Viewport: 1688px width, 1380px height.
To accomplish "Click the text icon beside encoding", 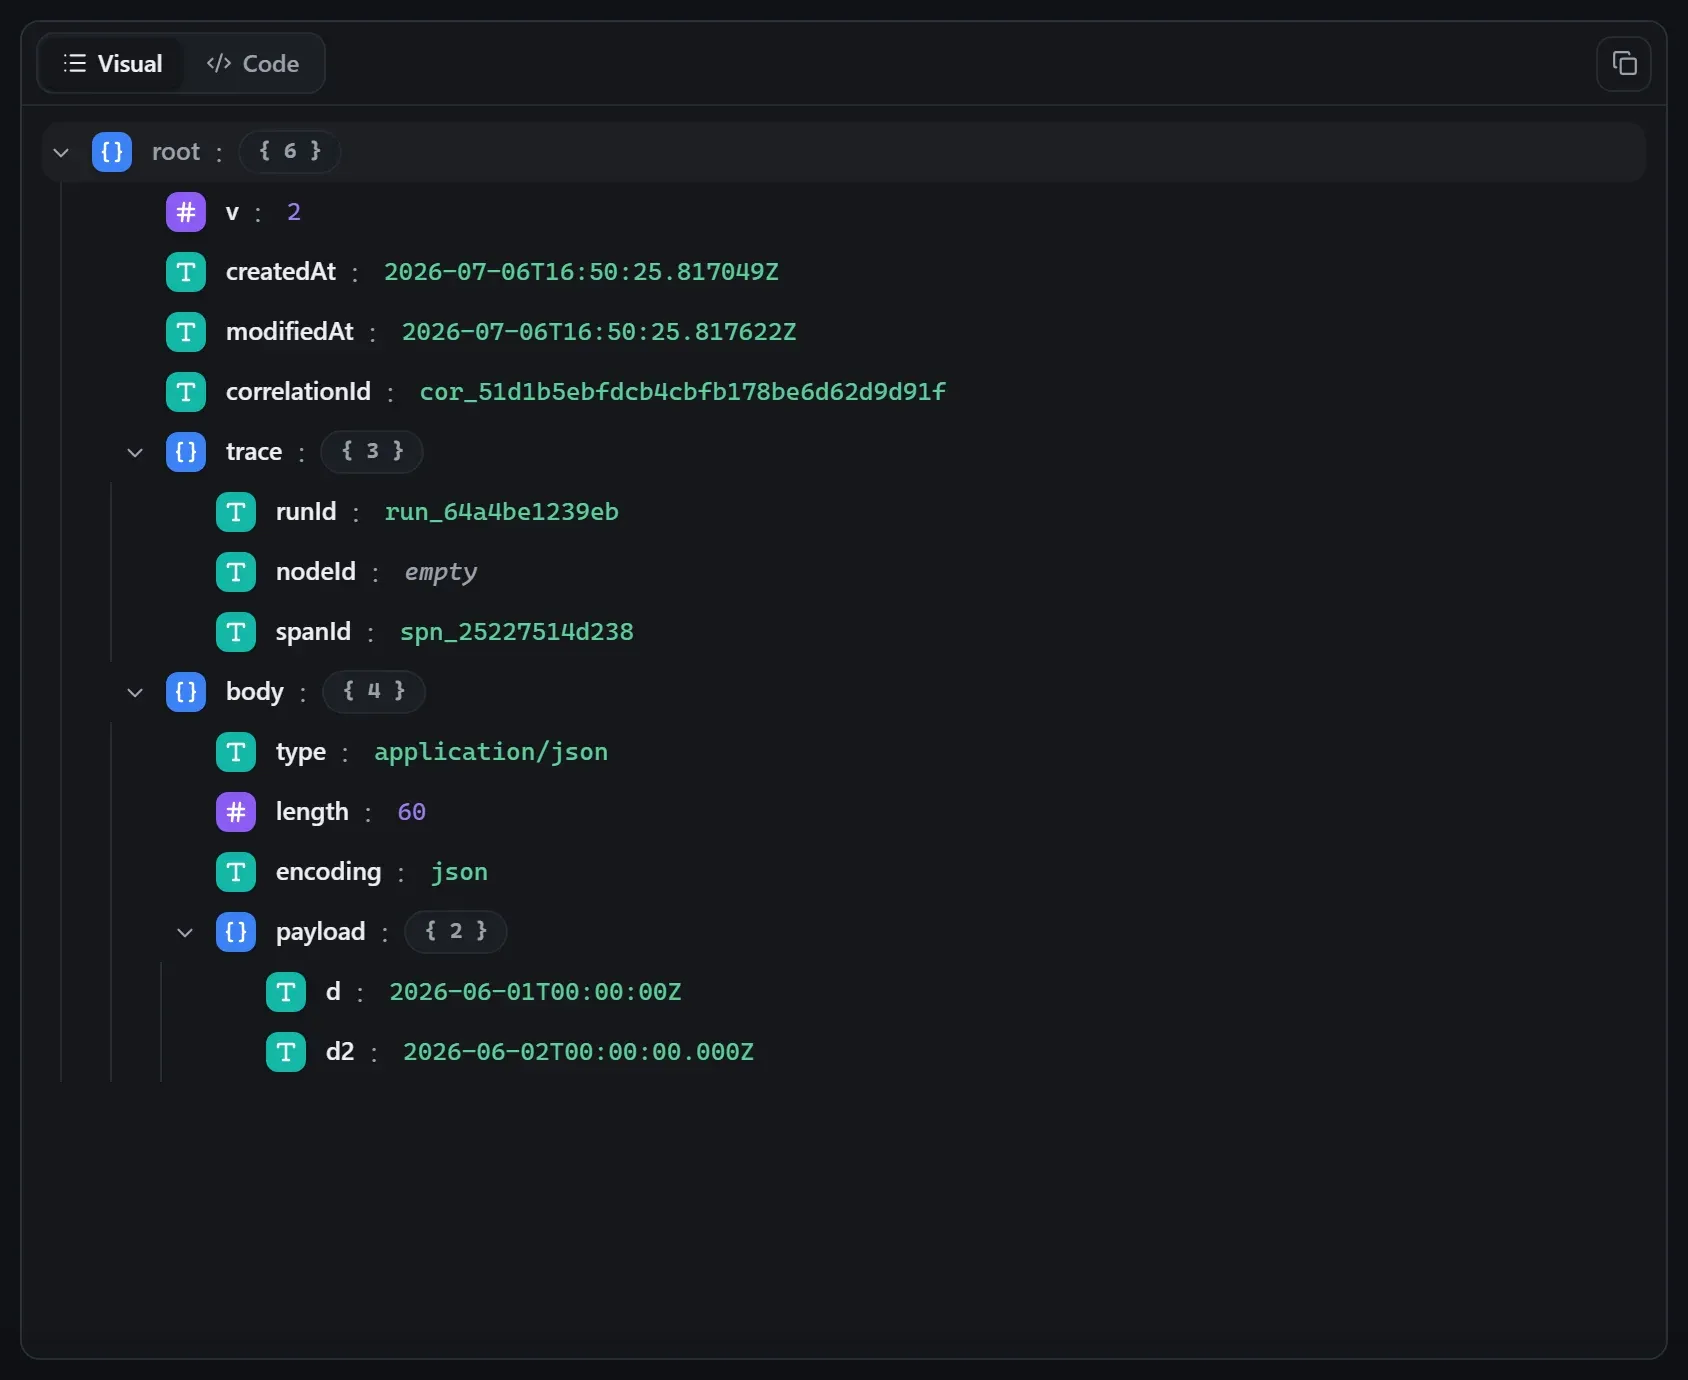I will click(x=236, y=872).
